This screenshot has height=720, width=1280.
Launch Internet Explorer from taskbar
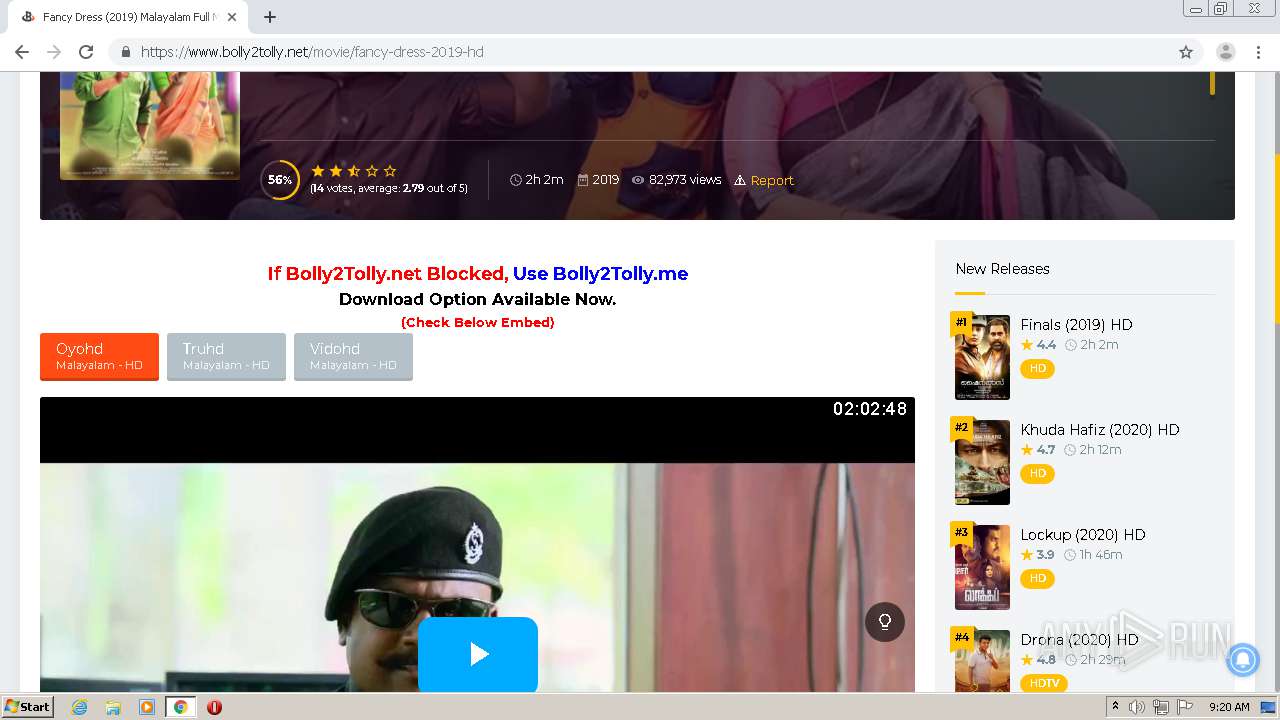pyautogui.click(x=80, y=707)
